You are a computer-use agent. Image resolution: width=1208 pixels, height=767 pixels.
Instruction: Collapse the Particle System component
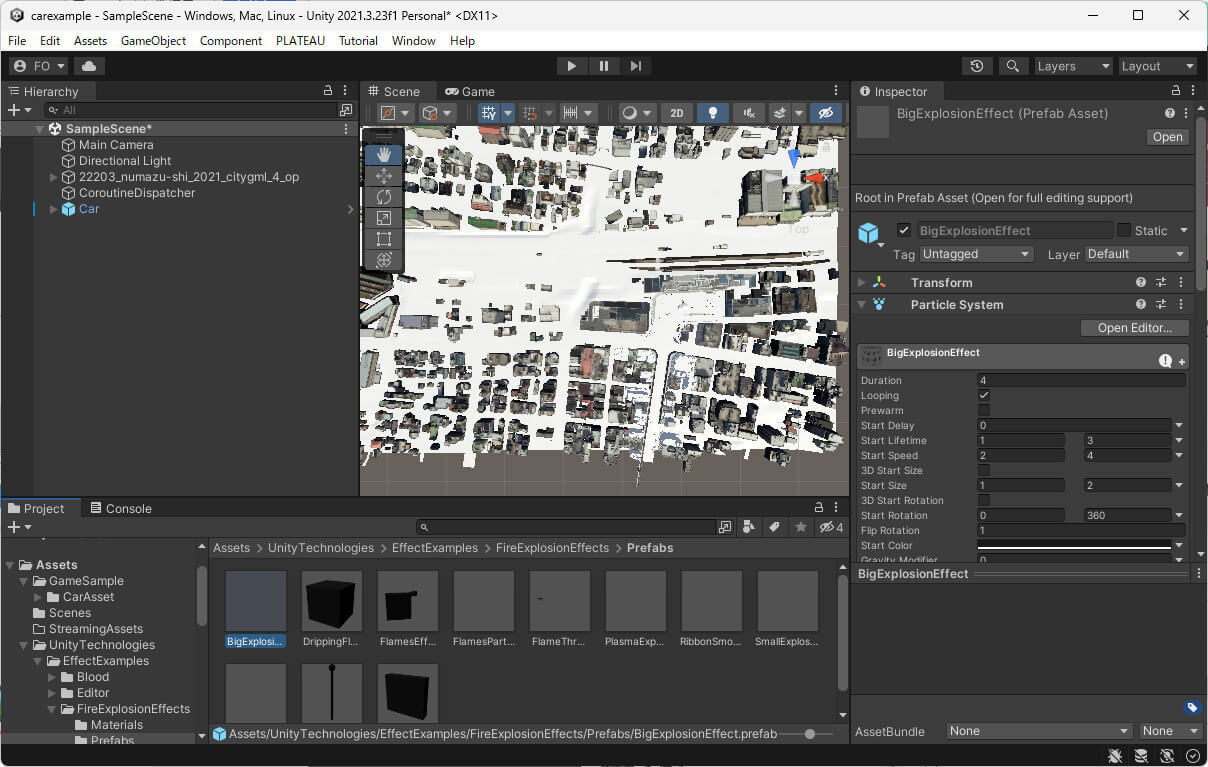coord(862,305)
